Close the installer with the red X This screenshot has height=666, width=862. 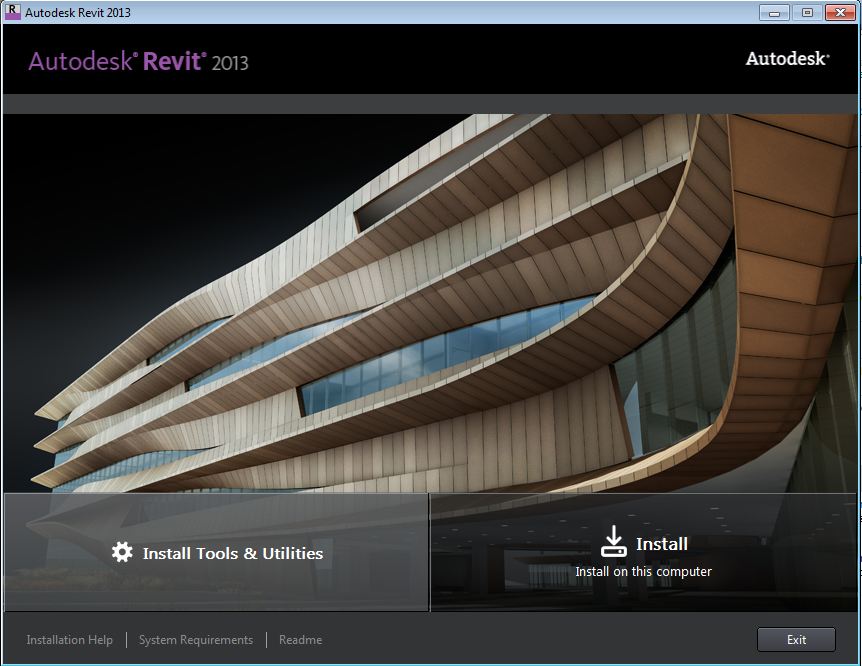point(840,12)
